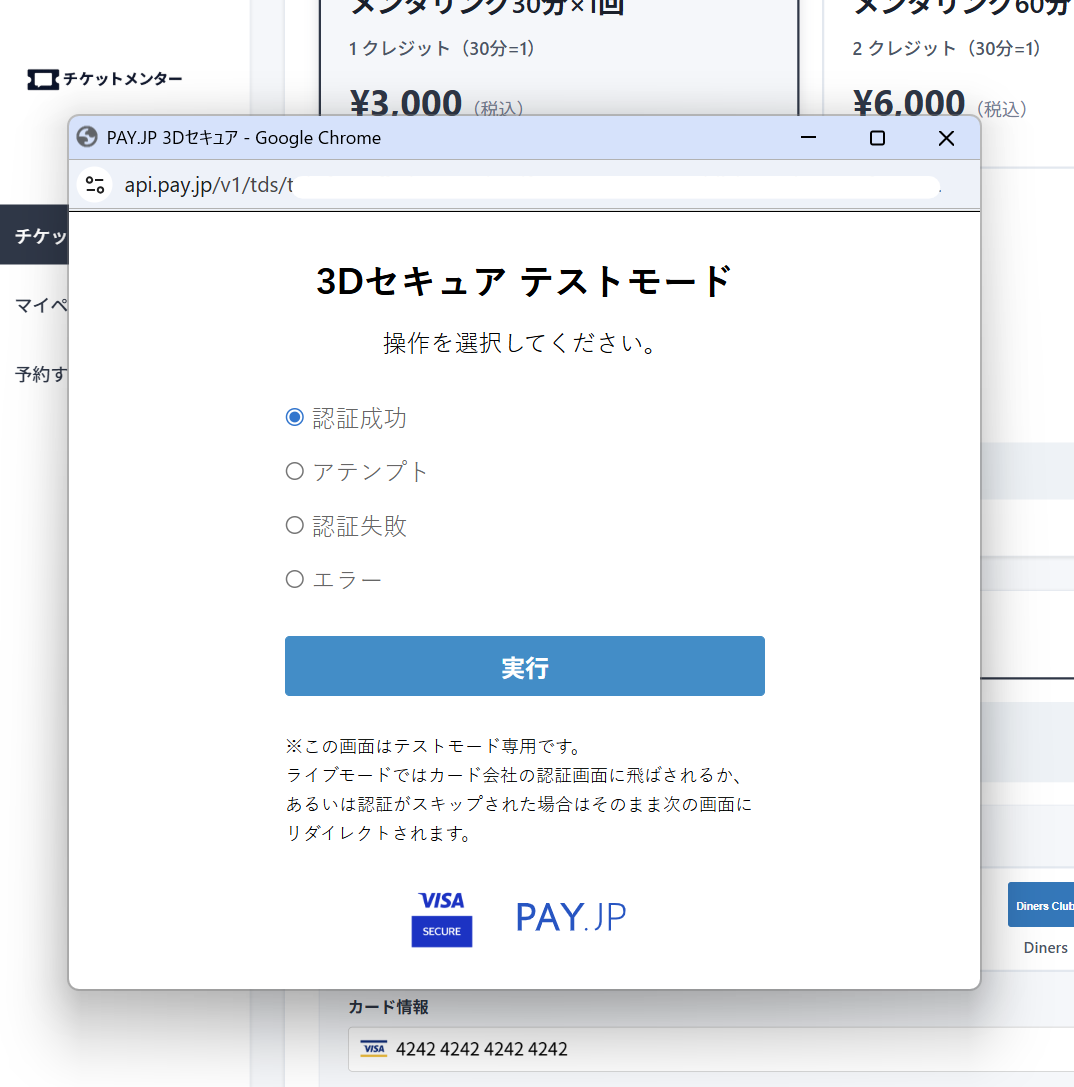Image resolution: width=1074 pixels, height=1087 pixels.
Task: Click the 操作を選択してください。 text
Action: [x=521, y=343]
